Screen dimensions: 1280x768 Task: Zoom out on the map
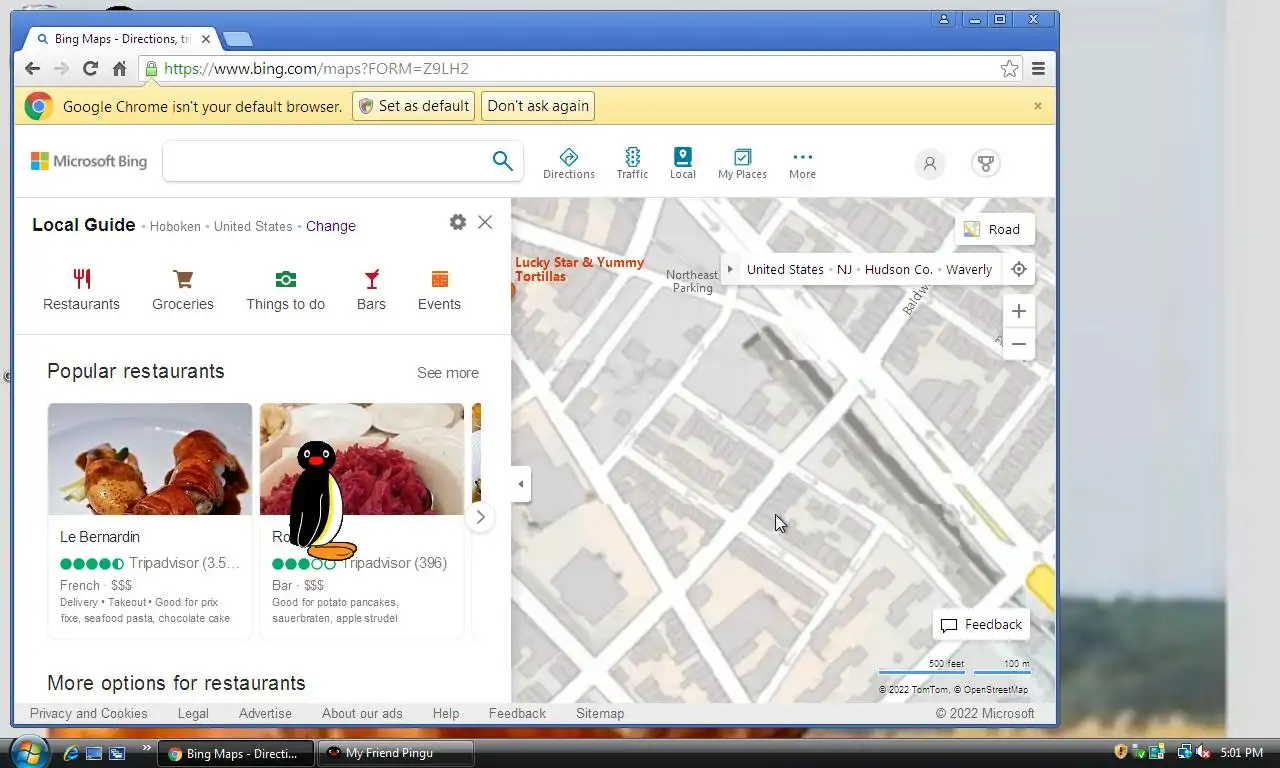click(x=1019, y=344)
